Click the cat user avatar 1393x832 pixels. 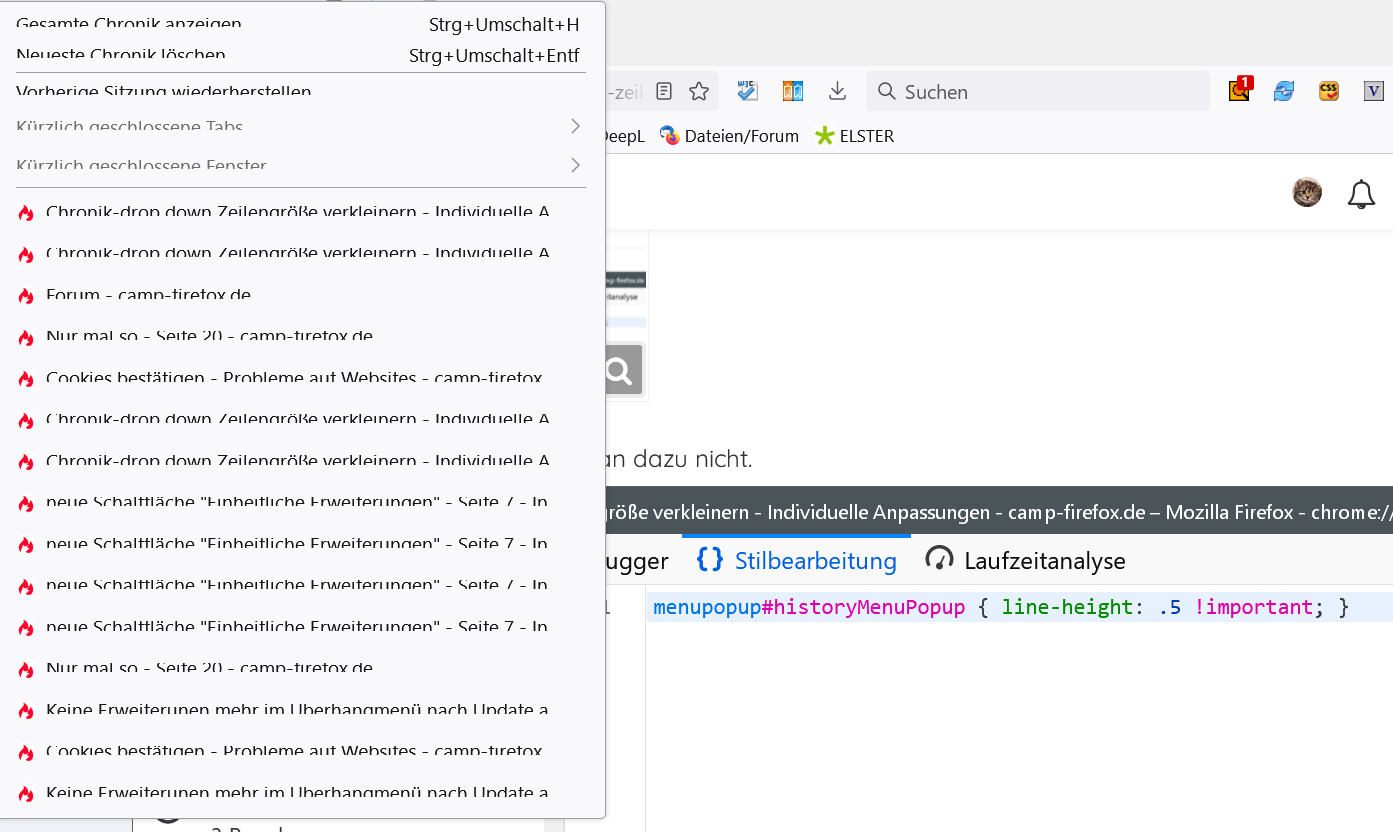pyautogui.click(x=1307, y=193)
